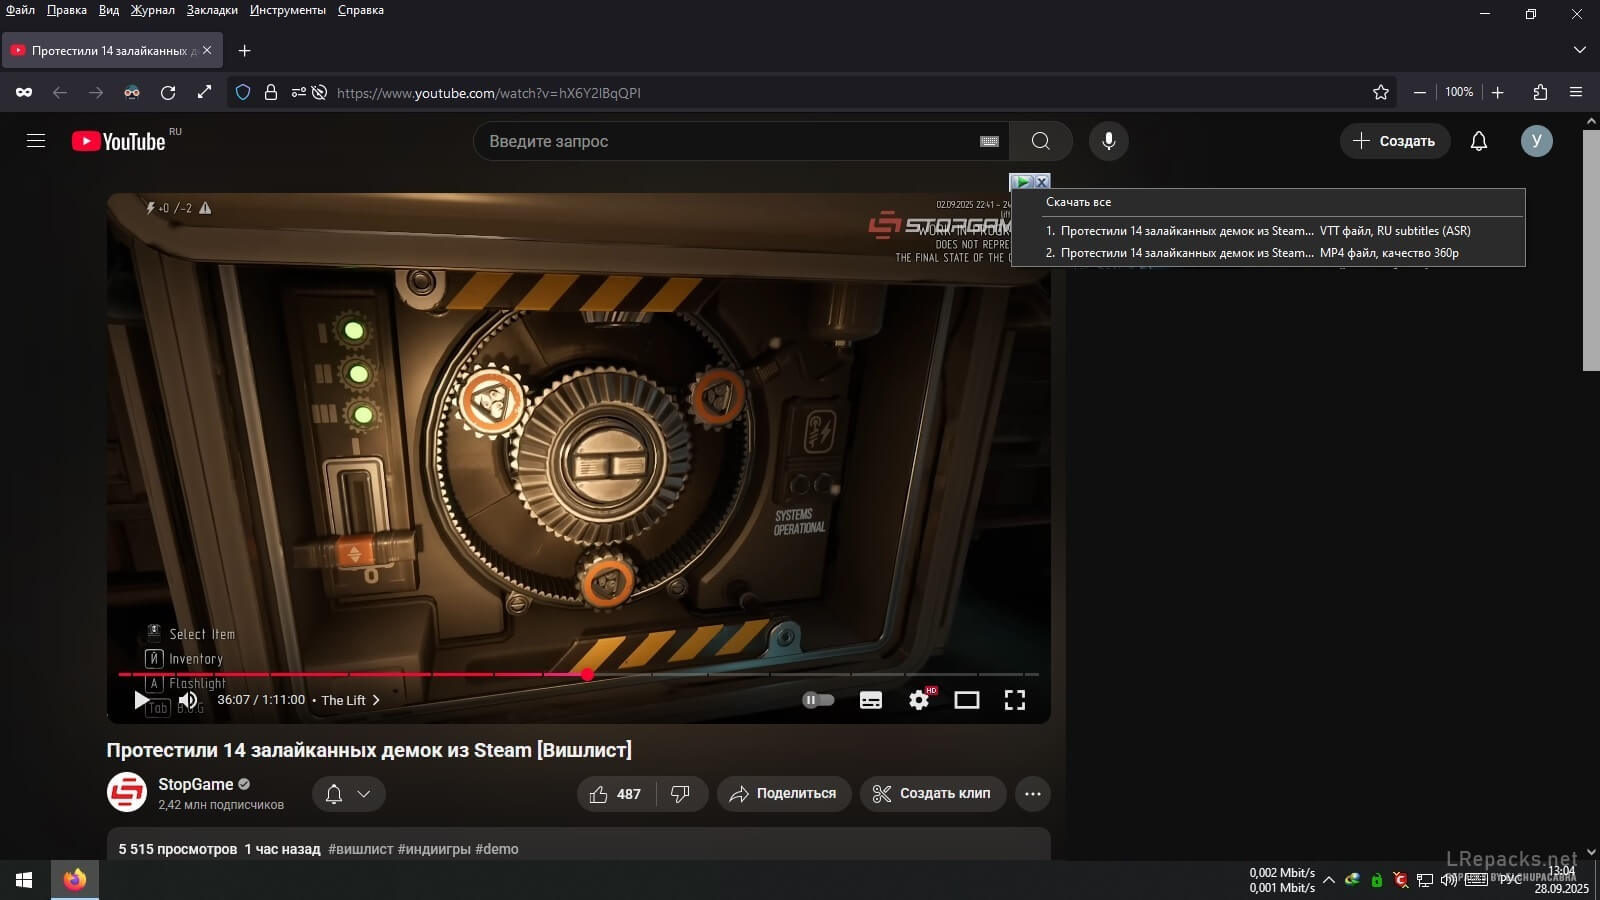Toggle autoplay switch in player
This screenshot has height=900, width=1600.
coord(818,700)
